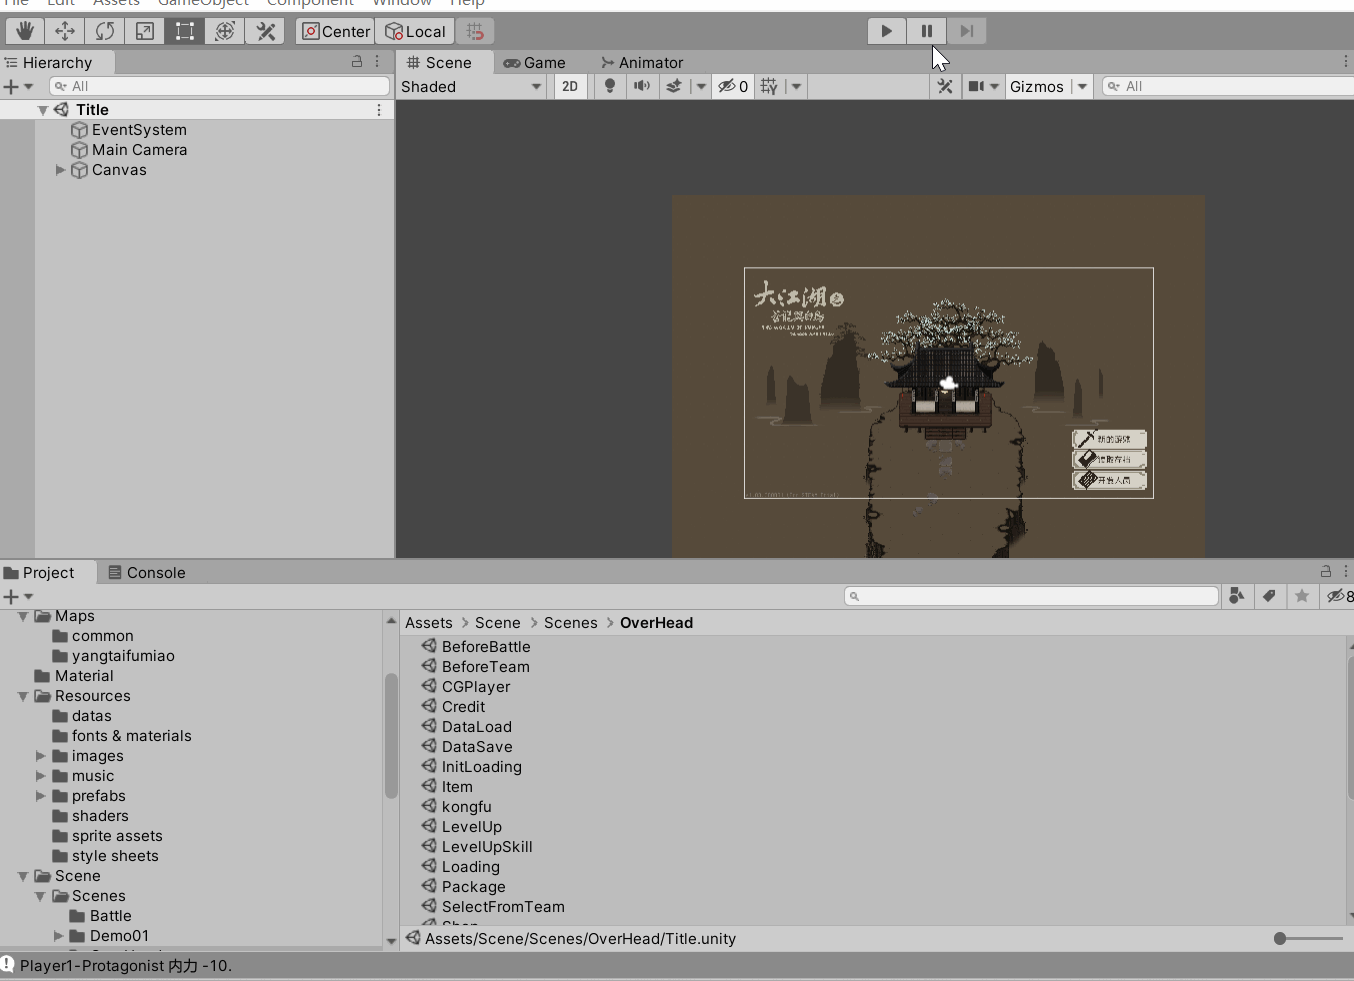The height and width of the screenshot is (981, 1354).
Task: Show favorites star filter
Action: pyautogui.click(x=1301, y=596)
